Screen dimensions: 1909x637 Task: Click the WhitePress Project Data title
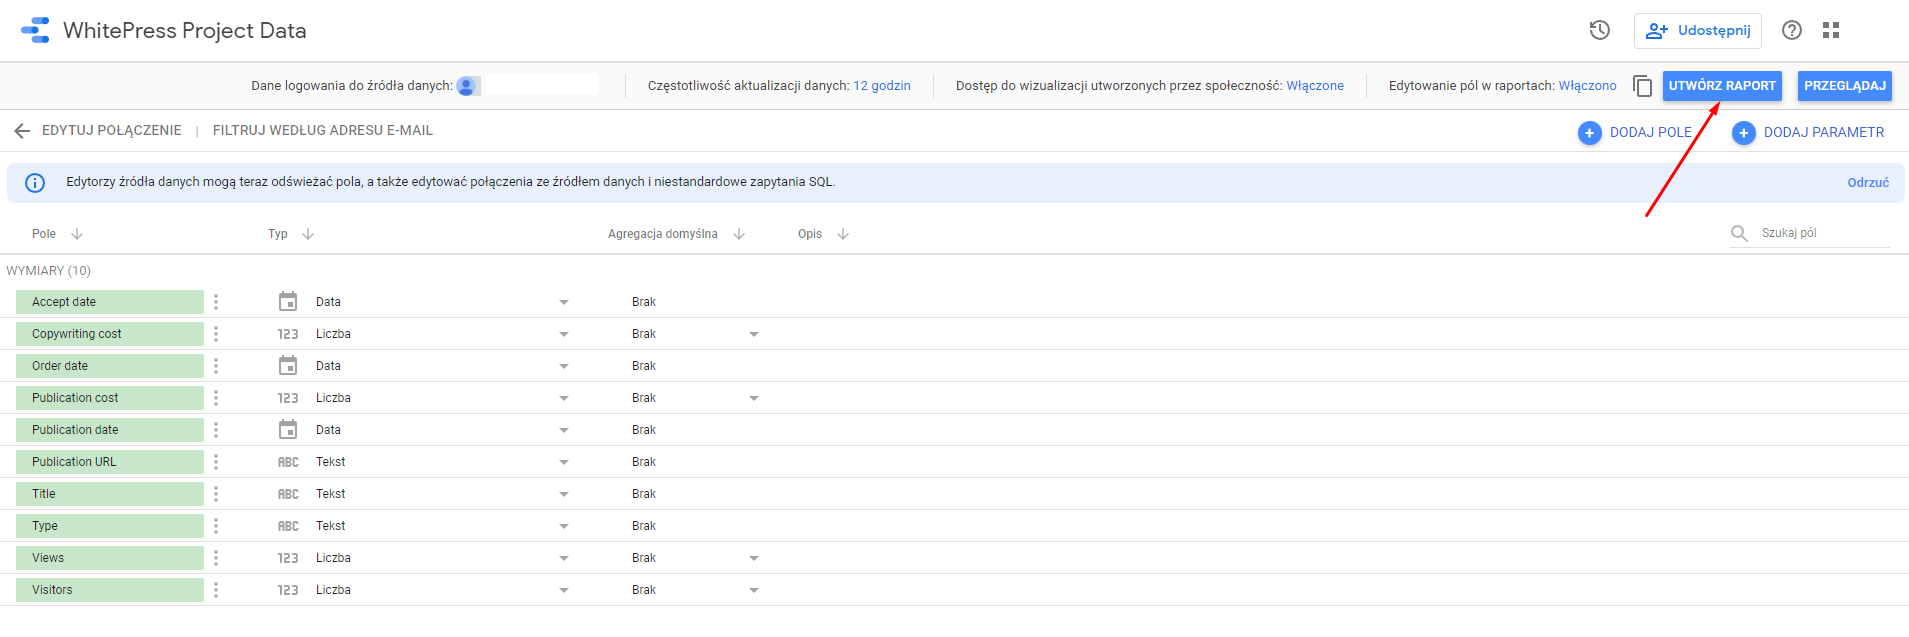tap(185, 31)
